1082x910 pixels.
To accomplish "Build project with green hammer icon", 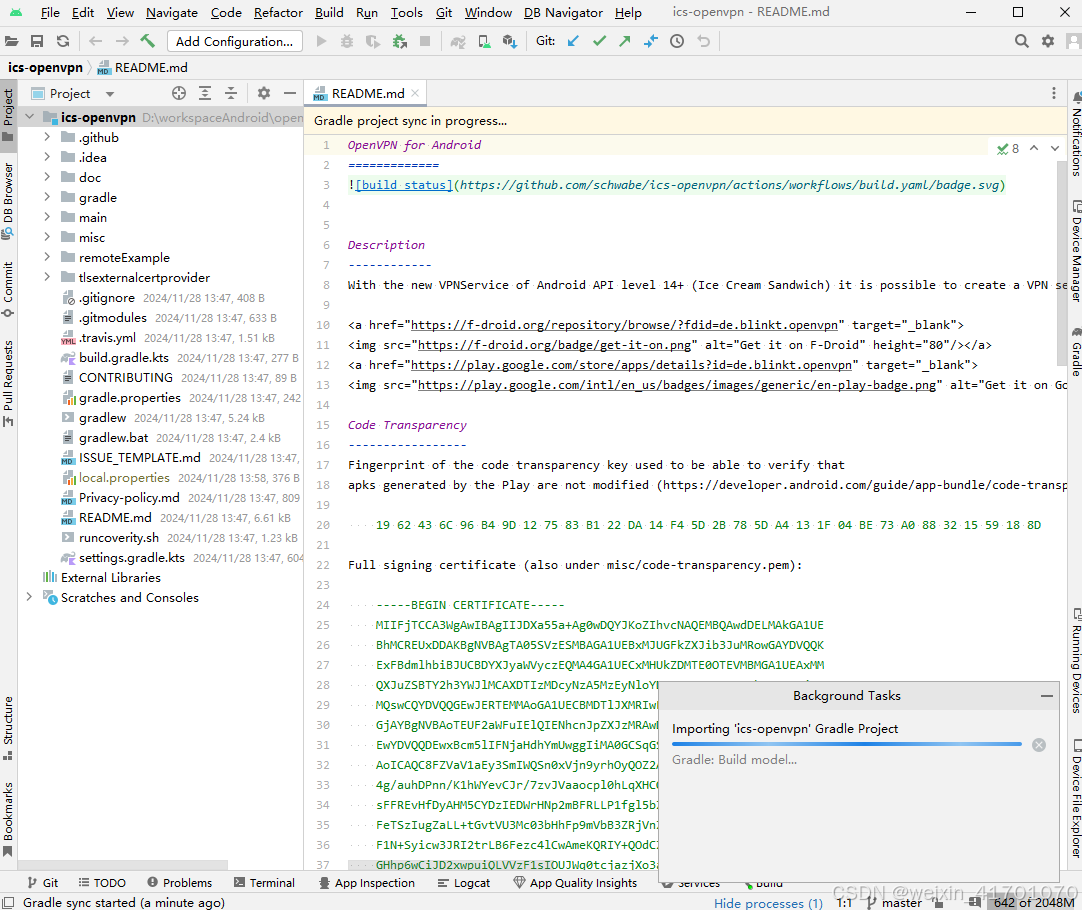I will pyautogui.click(x=147, y=41).
